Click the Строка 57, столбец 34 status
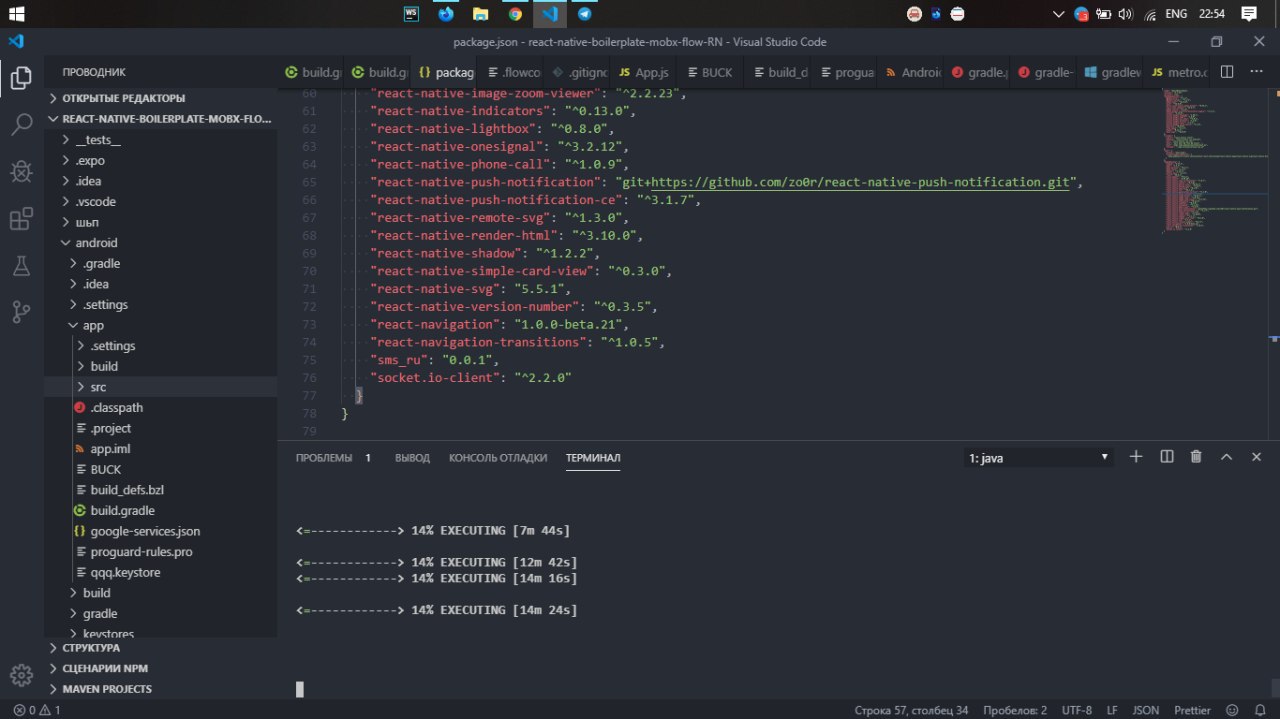The width and height of the screenshot is (1280, 719). point(911,710)
